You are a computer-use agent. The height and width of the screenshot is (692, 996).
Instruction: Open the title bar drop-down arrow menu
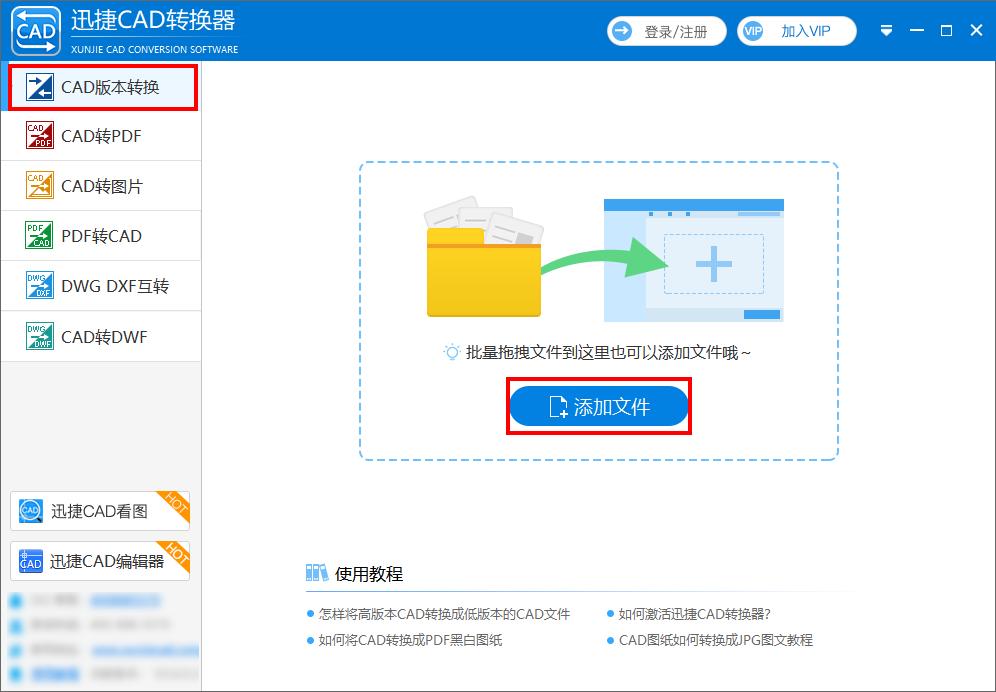click(x=886, y=30)
